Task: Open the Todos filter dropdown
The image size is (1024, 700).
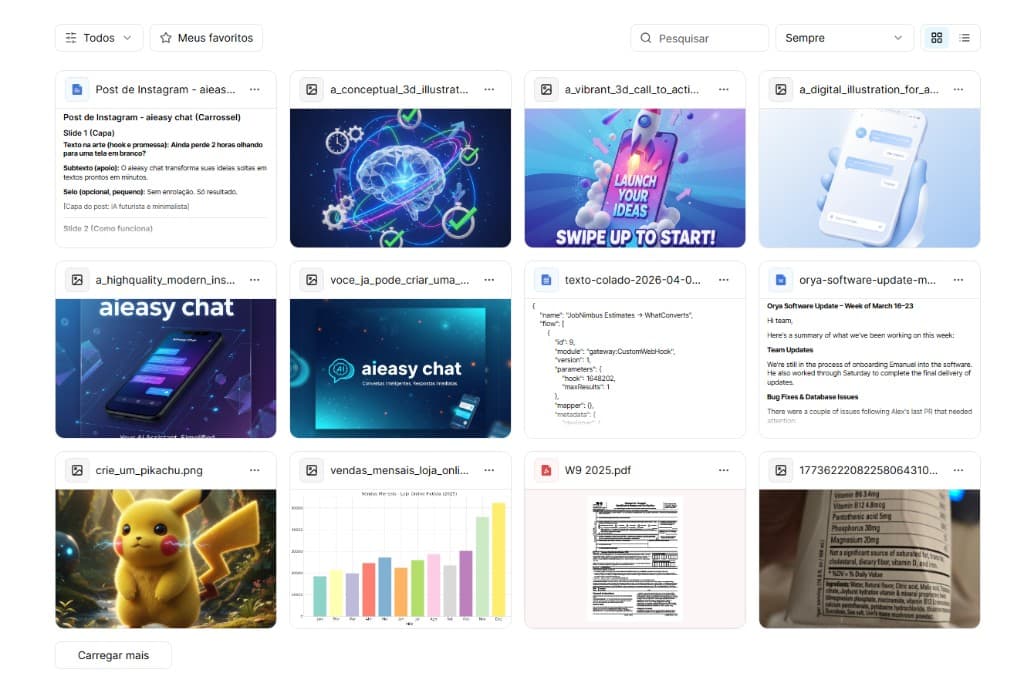Action: coord(99,38)
